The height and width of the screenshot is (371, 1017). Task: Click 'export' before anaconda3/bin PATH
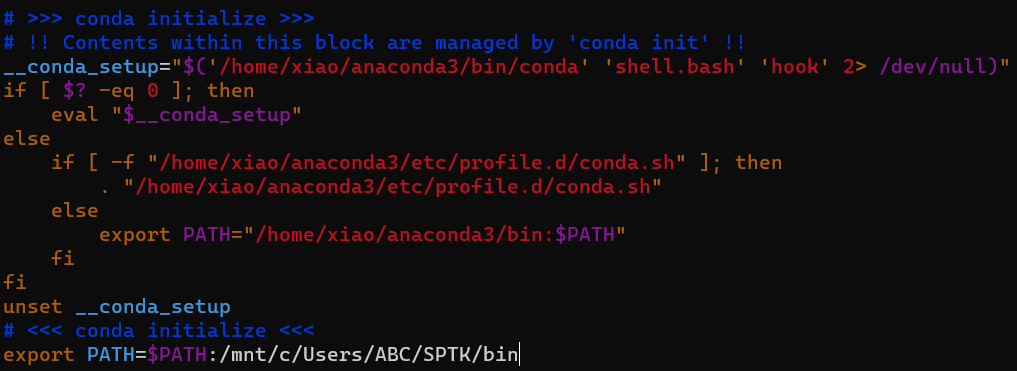coord(135,234)
